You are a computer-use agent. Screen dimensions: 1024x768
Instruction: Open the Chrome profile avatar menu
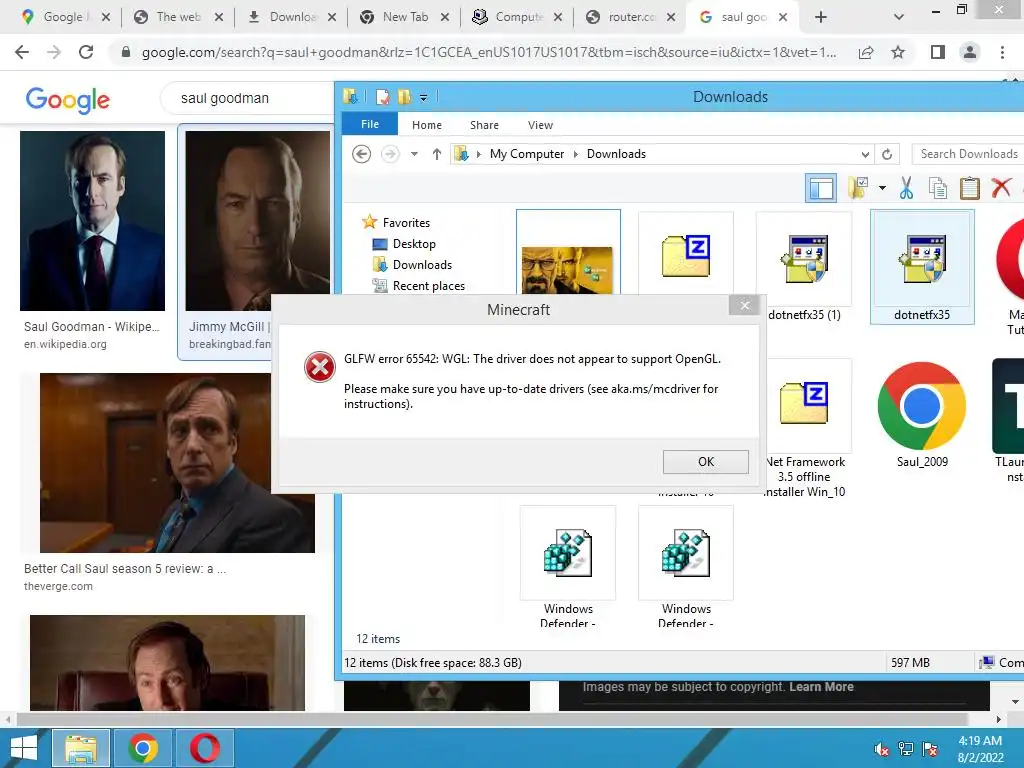click(x=970, y=52)
